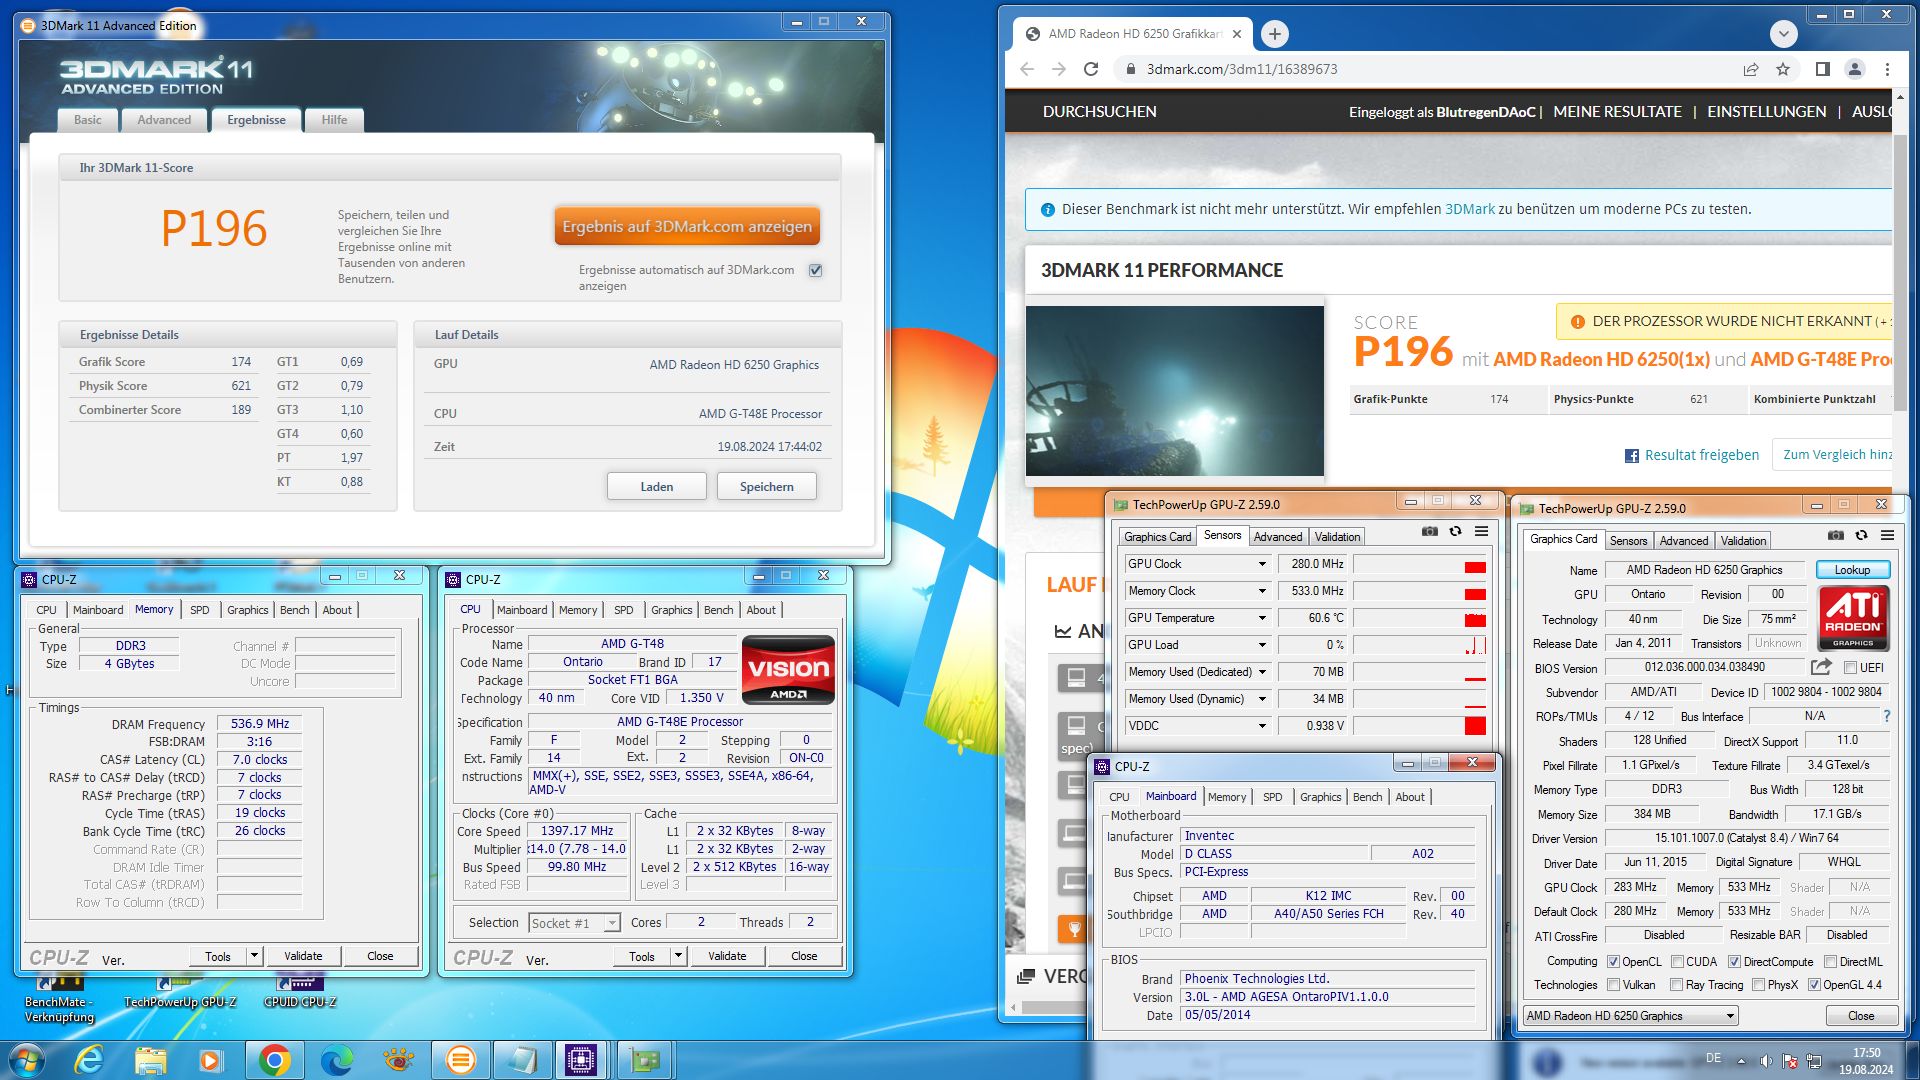1920x1080 pixels.
Task: Toggle the Ray Tracing checkbox
Action: pos(1676,985)
